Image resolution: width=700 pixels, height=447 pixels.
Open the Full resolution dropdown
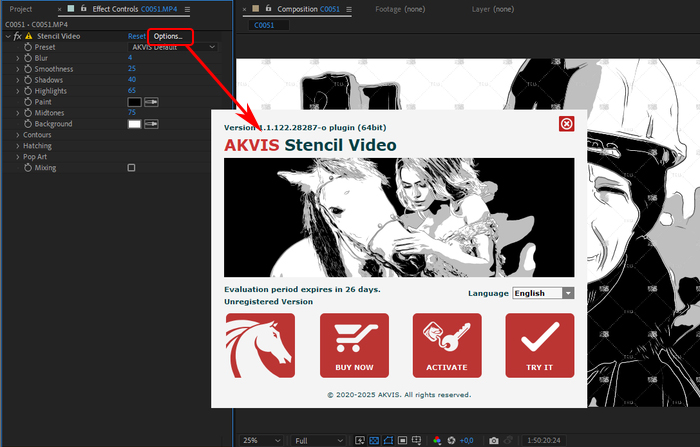click(x=319, y=440)
